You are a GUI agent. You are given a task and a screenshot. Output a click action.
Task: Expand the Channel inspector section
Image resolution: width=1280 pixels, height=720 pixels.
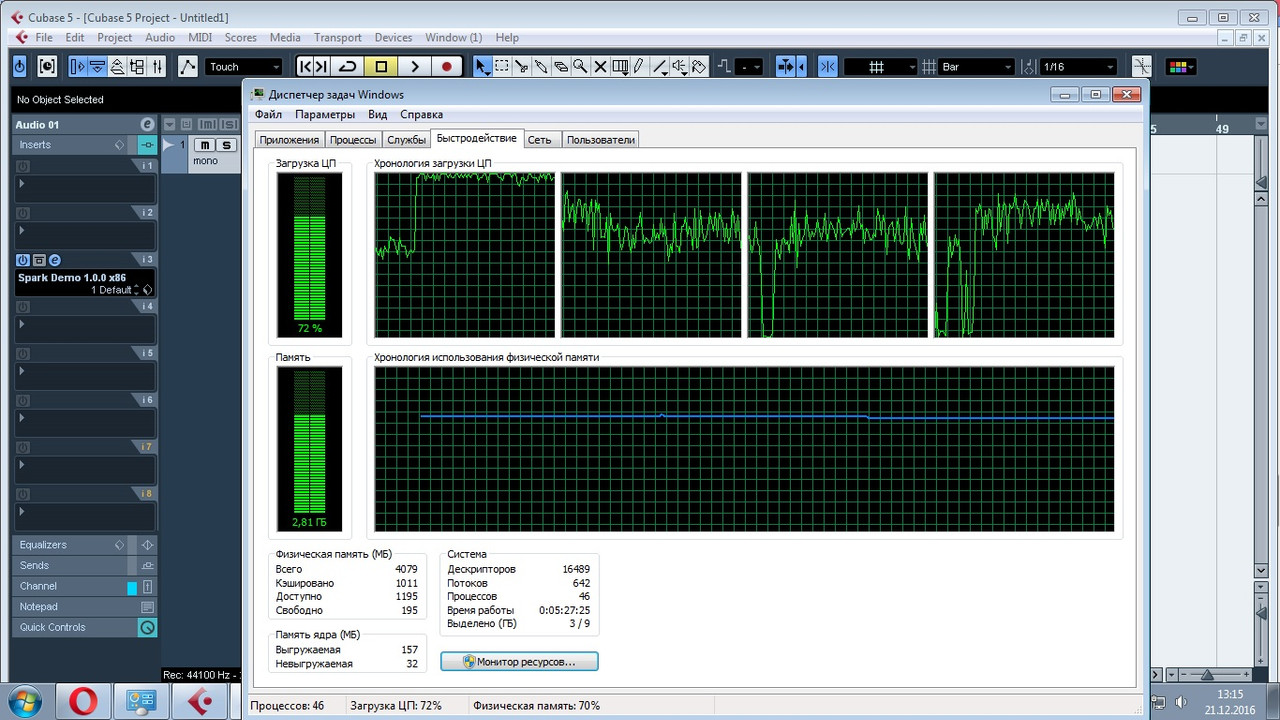coord(38,586)
